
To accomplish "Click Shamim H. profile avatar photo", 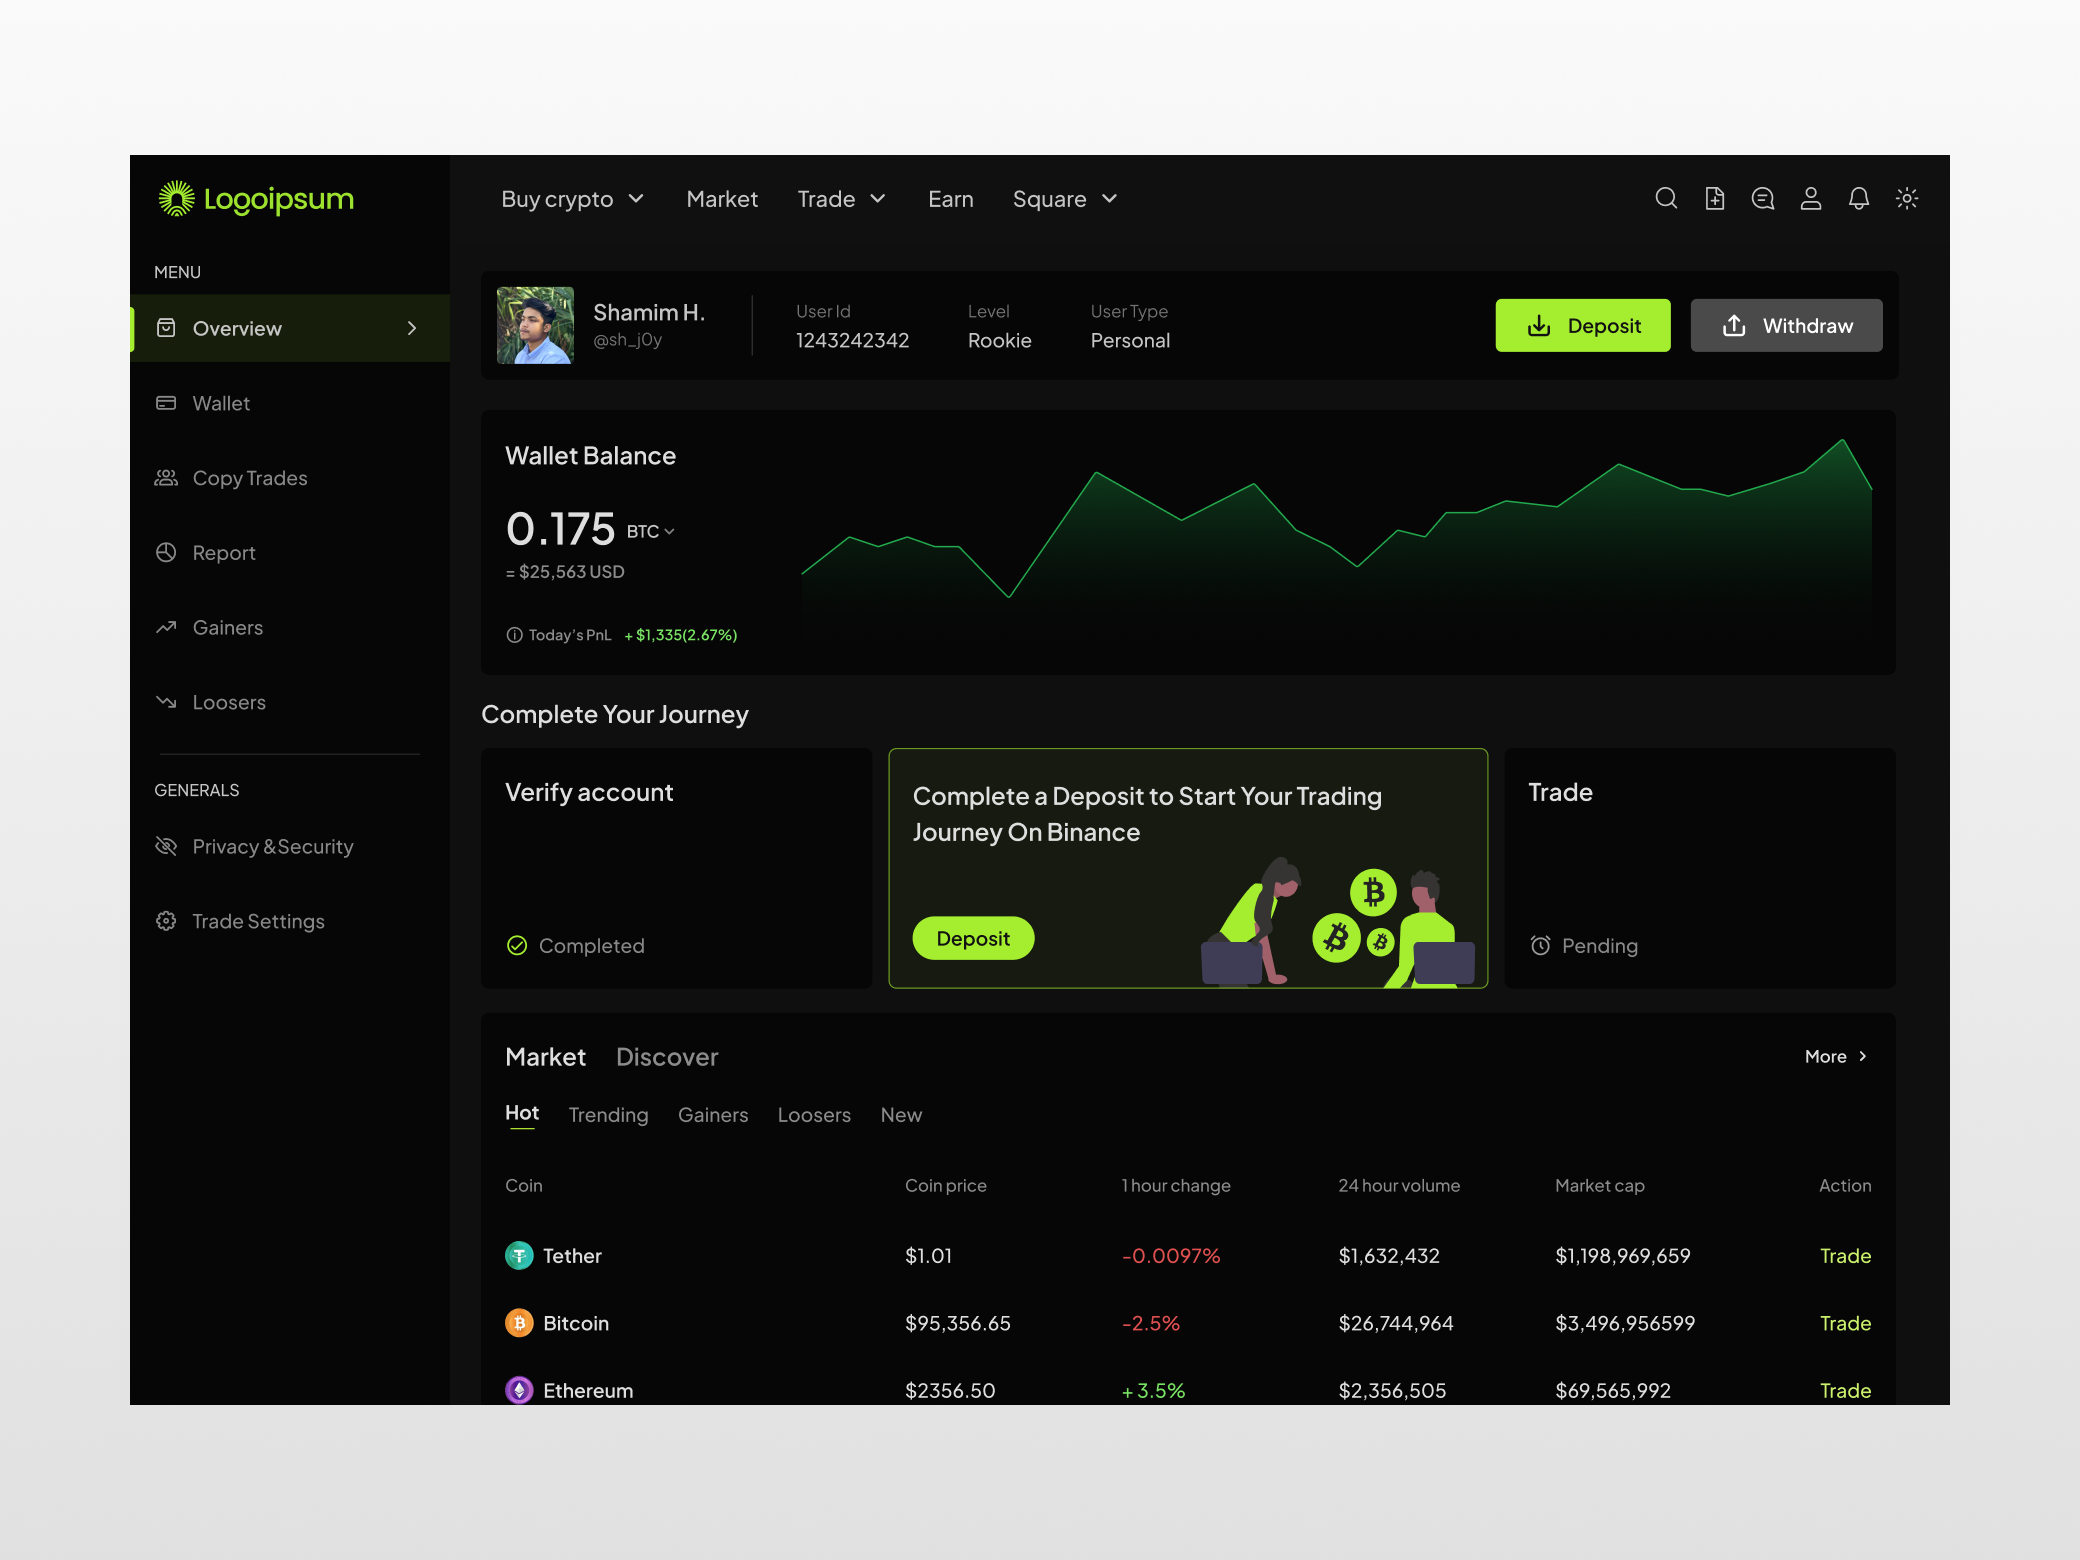I will [x=535, y=325].
